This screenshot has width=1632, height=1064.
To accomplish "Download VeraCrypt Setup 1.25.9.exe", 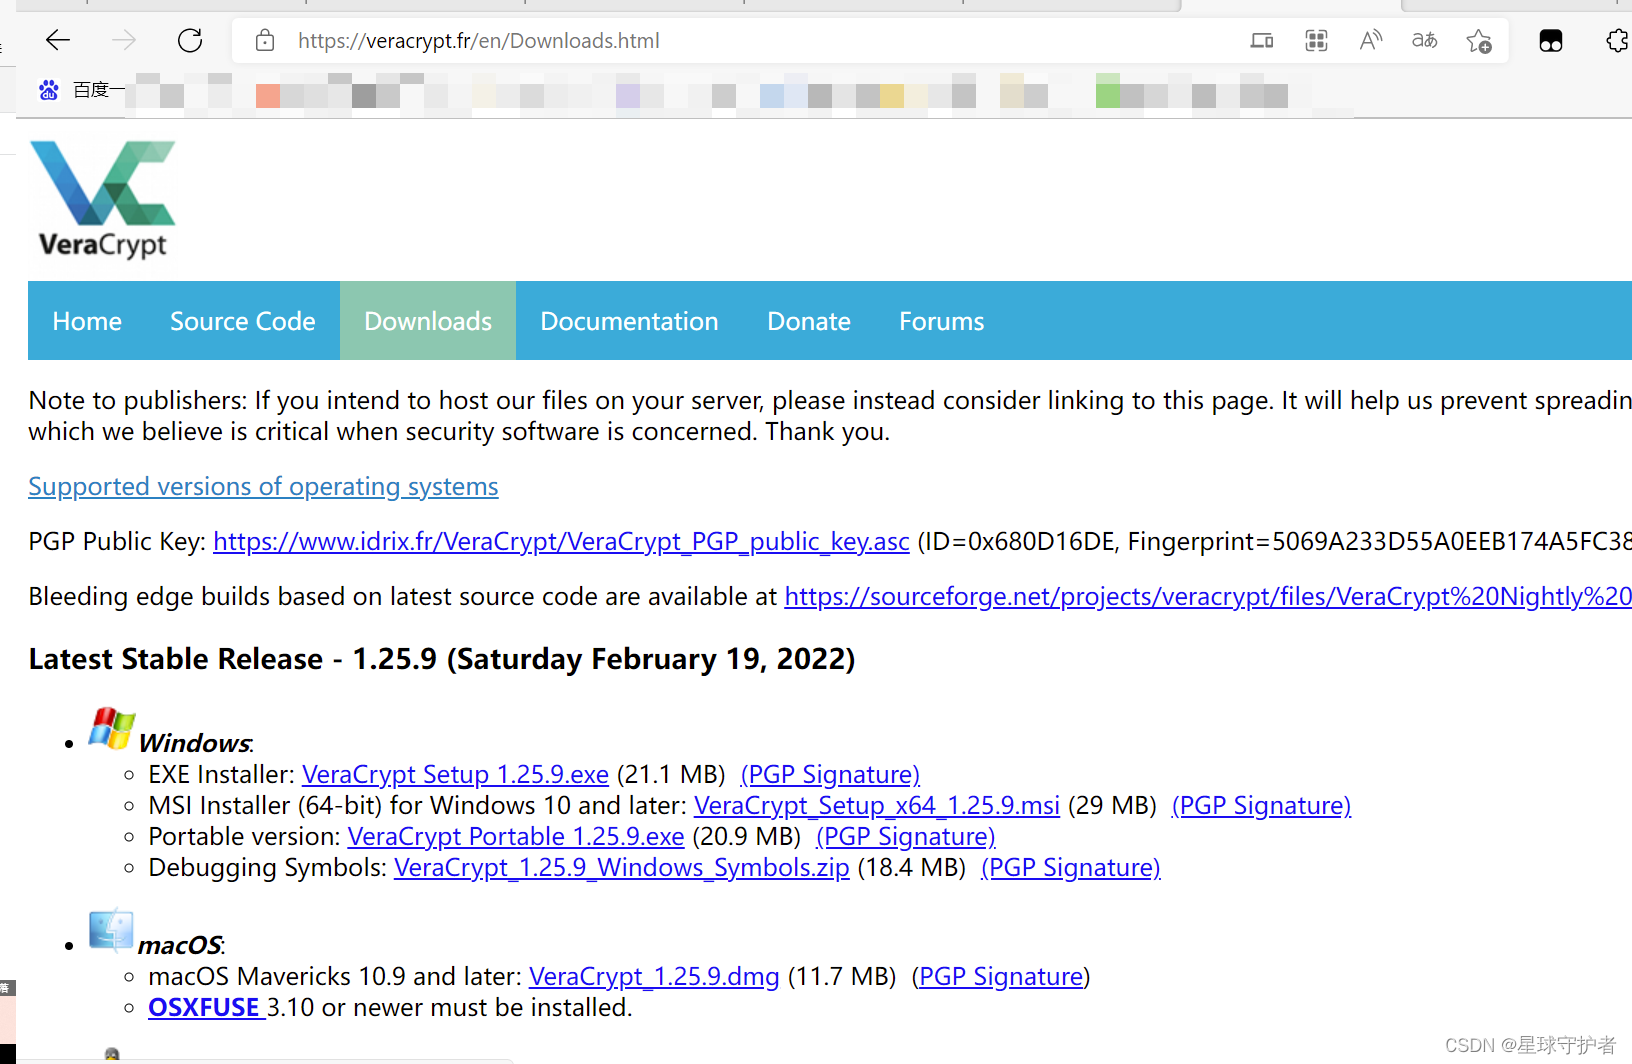I will point(455,775).
